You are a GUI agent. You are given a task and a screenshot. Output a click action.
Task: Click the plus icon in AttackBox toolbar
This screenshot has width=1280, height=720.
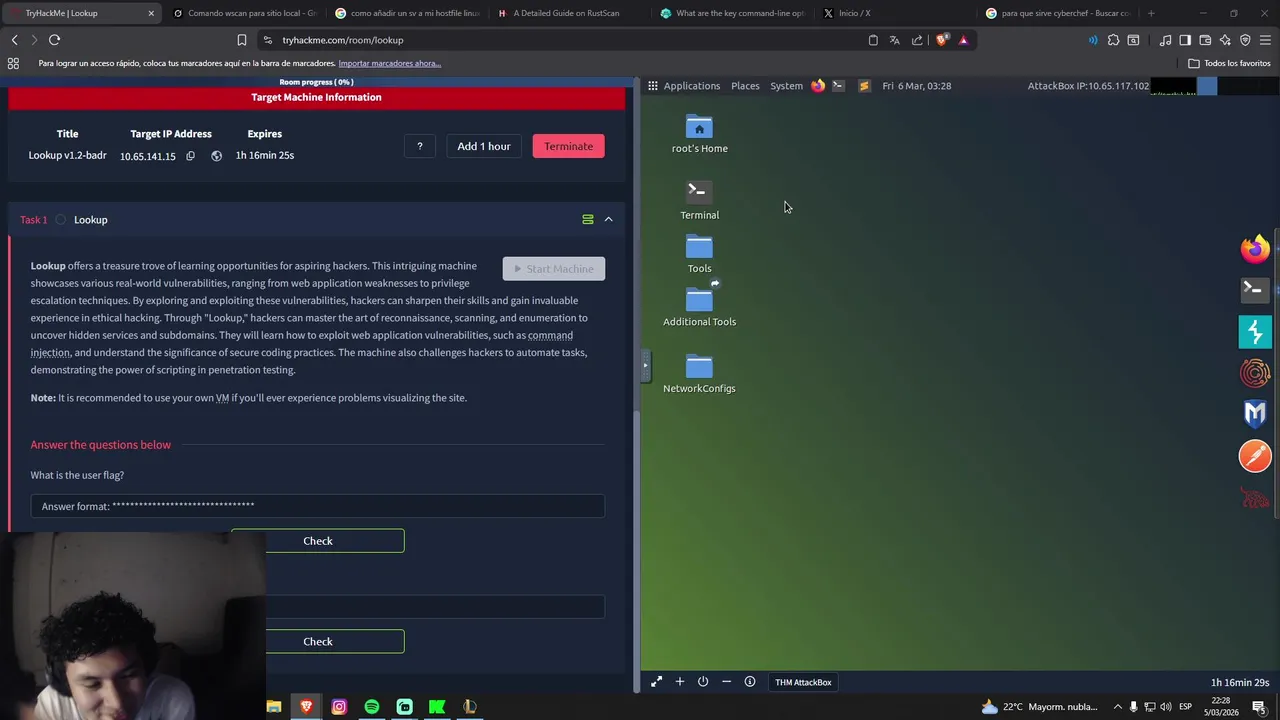(x=680, y=682)
